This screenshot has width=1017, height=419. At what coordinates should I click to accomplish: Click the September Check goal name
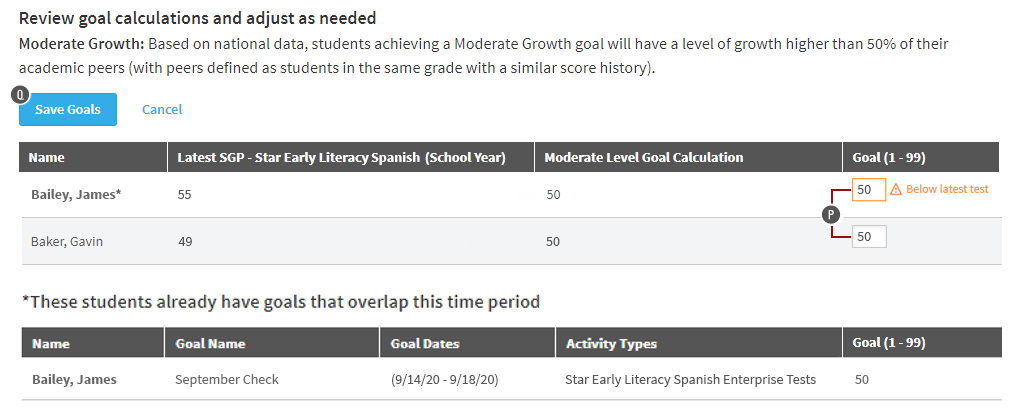[226, 379]
